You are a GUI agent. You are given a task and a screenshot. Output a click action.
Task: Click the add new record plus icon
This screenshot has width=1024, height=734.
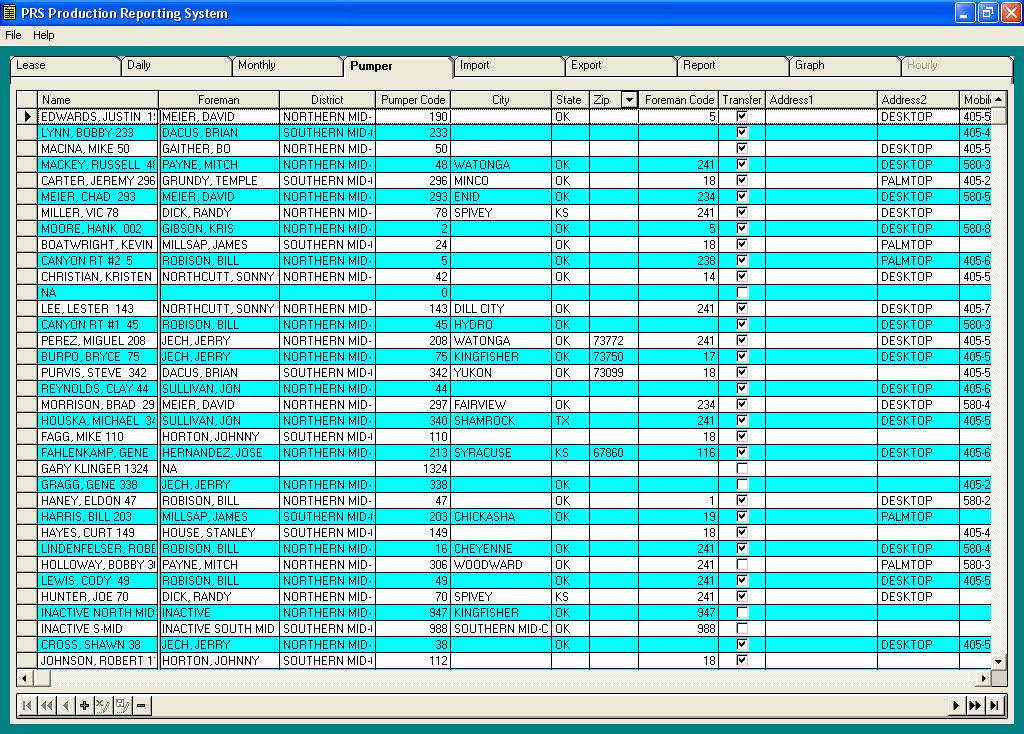click(x=84, y=705)
